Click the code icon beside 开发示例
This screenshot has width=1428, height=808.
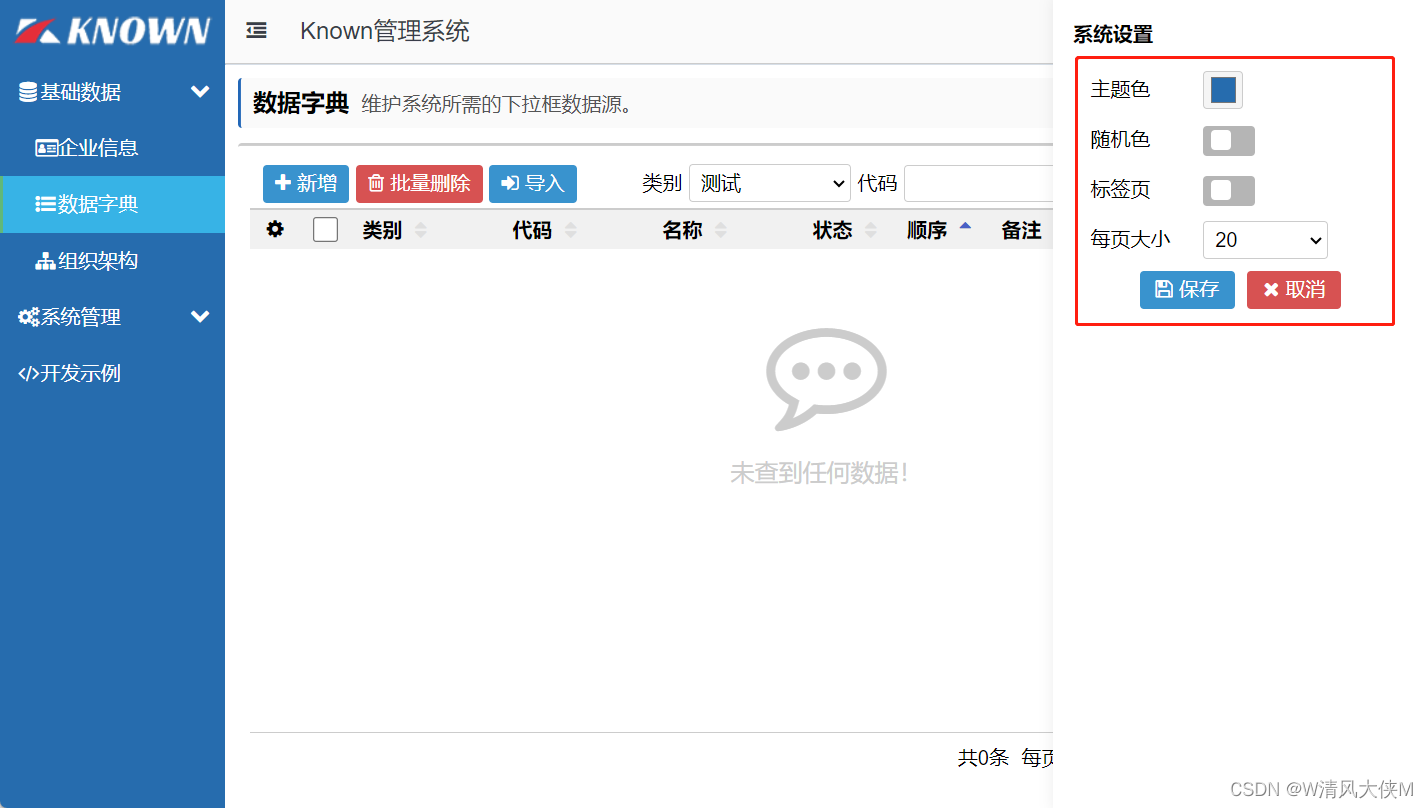pyautogui.click(x=29, y=374)
